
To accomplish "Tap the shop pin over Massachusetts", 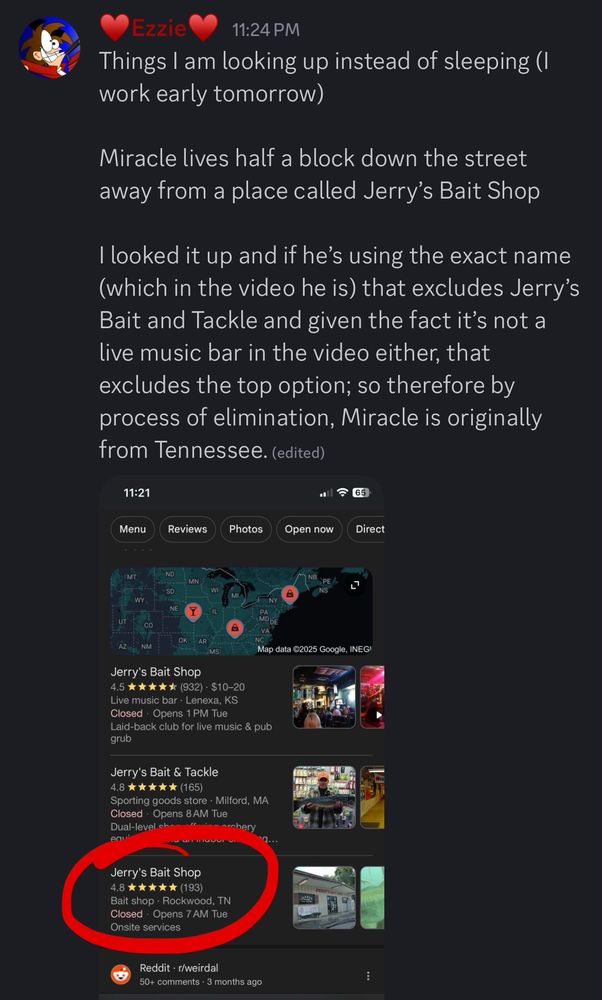I will click(x=290, y=594).
